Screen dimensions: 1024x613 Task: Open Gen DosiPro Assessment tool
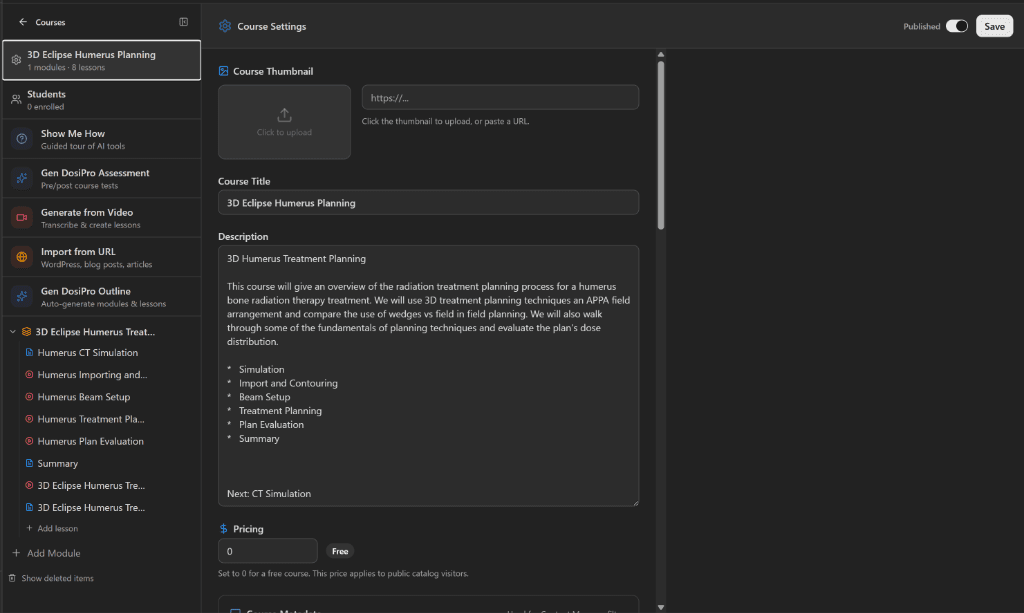click(101, 178)
